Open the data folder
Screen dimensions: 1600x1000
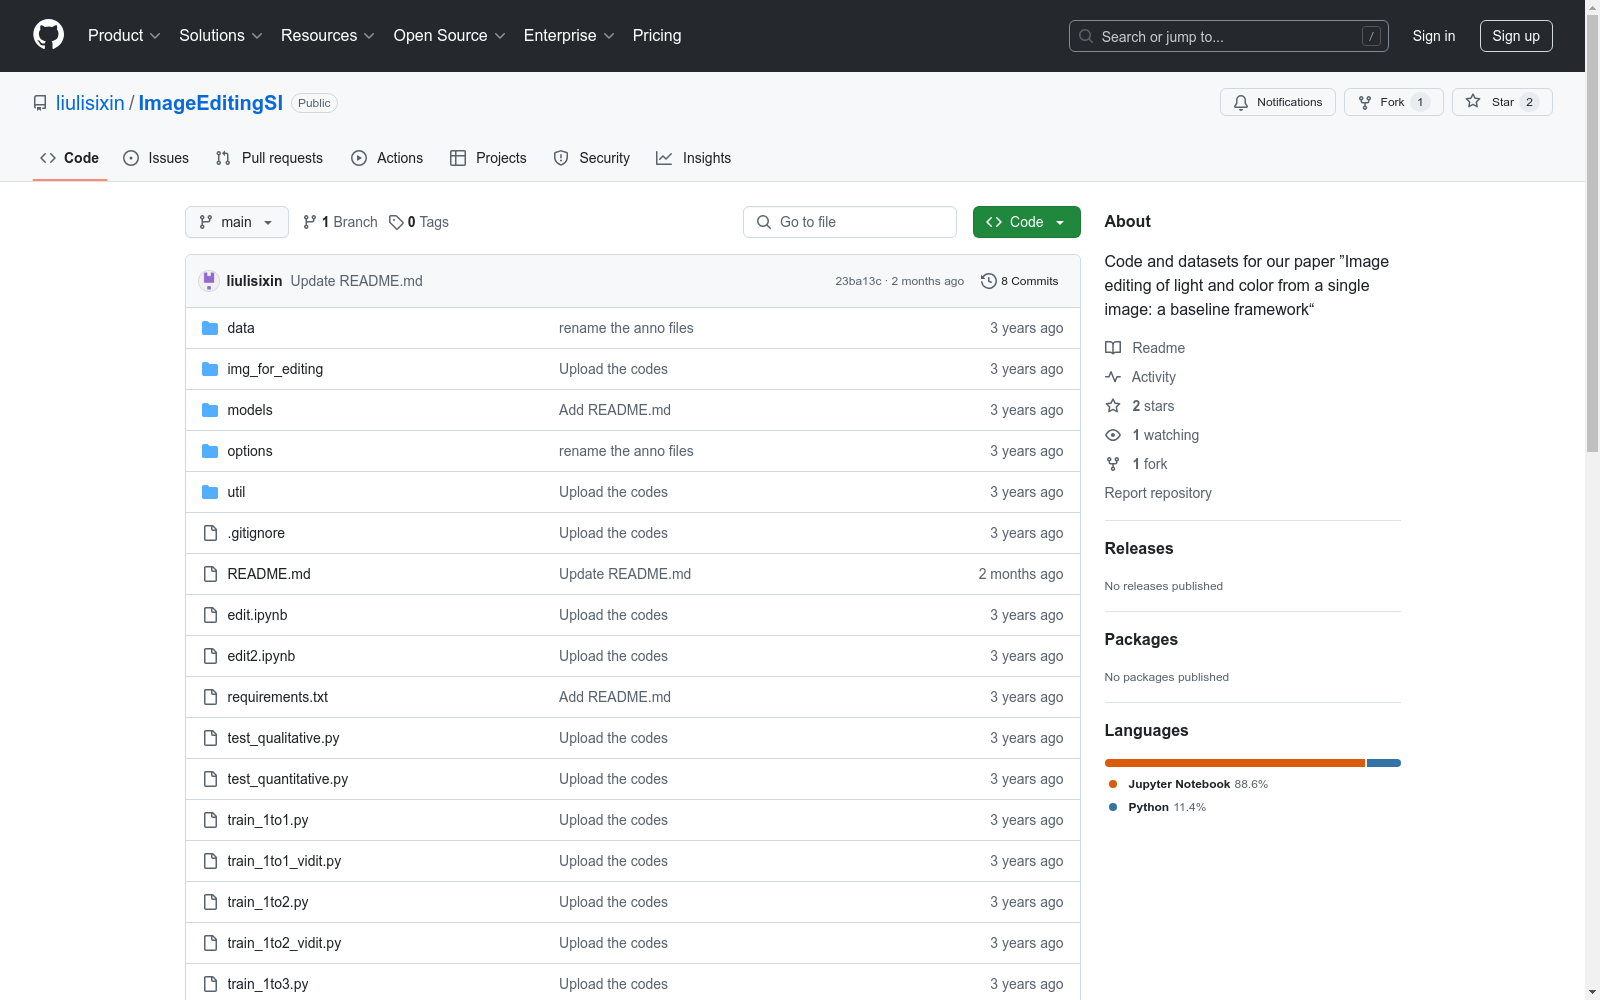coord(241,328)
